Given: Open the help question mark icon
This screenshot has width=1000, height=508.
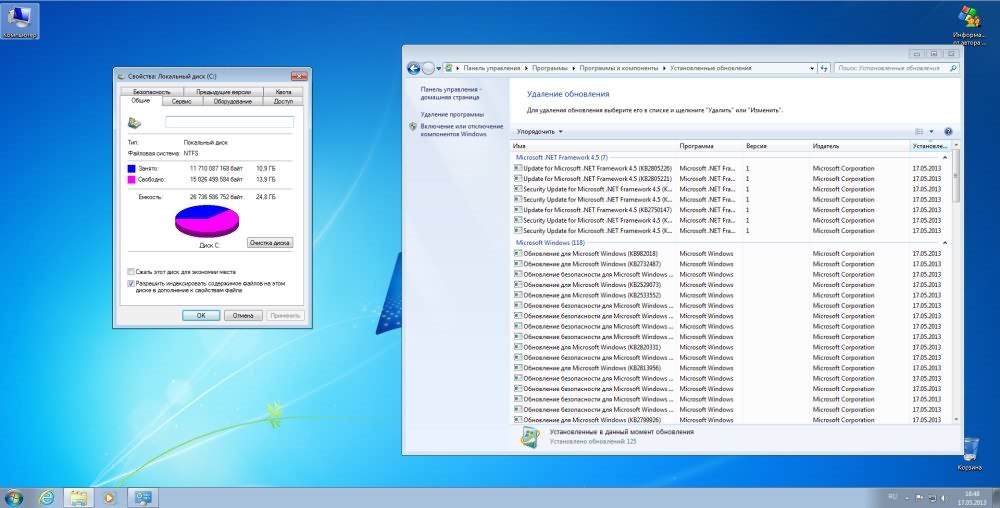Looking at the screenshot, I should [x=947, y=131].
